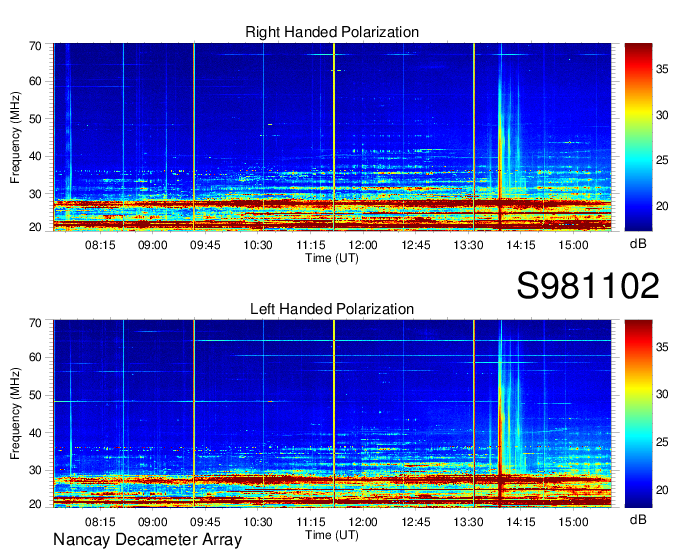This screenshot has height=552, width=680.
Task: Click the 60 MHz tick of Right Handed plot
Action: (x=35, y=81)
